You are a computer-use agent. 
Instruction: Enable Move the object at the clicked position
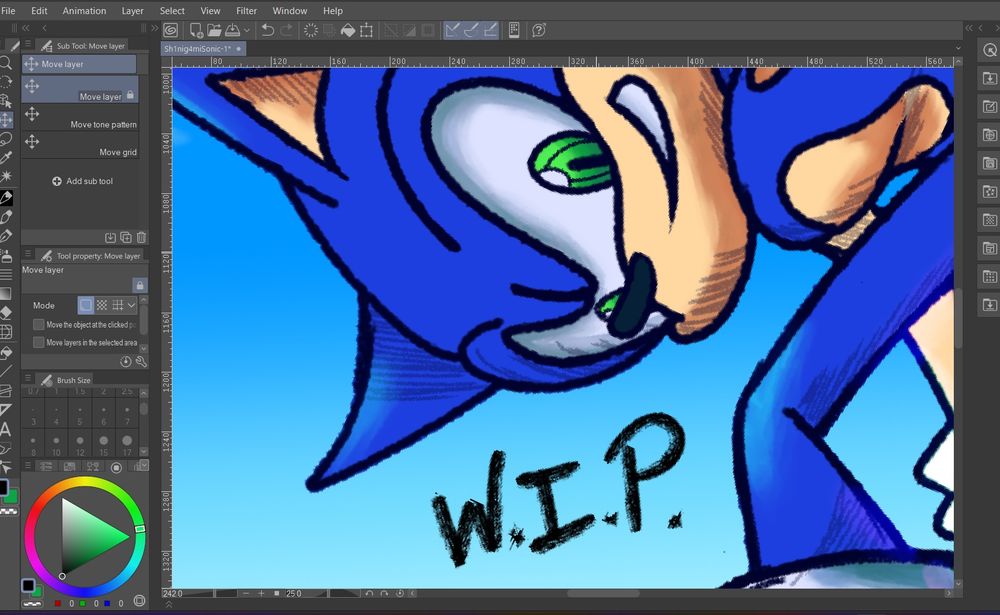pos(39,325)
